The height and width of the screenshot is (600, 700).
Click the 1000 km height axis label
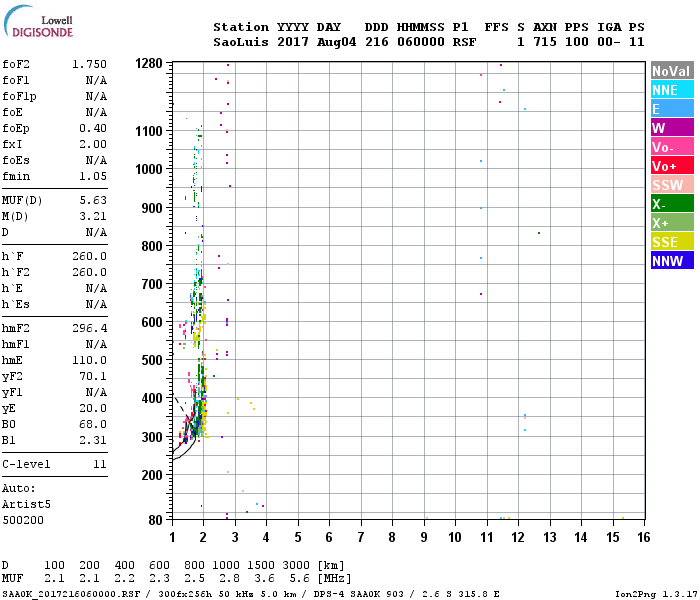tap(149, 169)
